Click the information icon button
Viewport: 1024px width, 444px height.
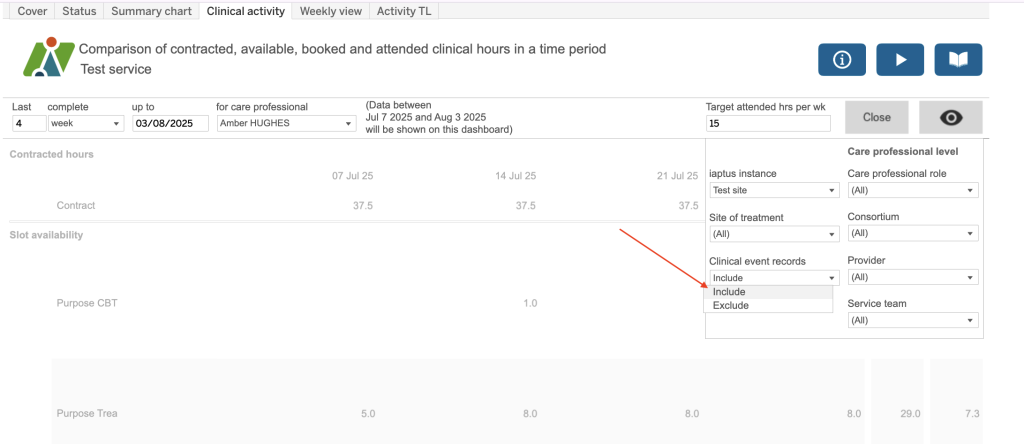coord(841,60)
